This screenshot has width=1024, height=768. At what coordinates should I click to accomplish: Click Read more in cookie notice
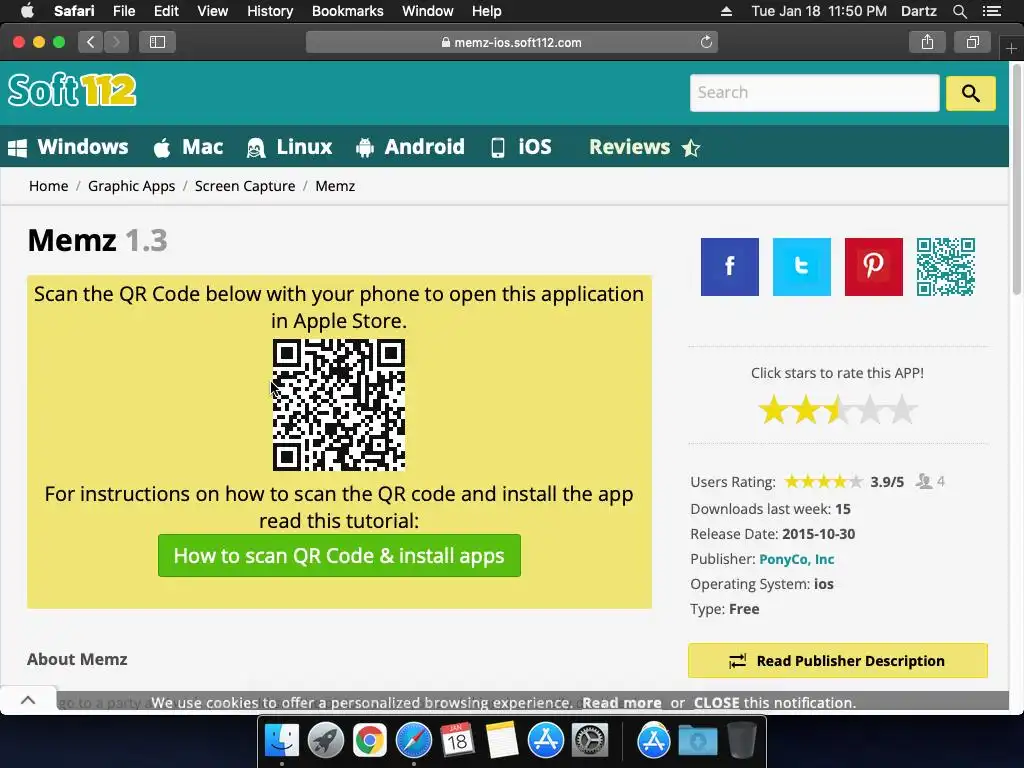click(621, 703)
